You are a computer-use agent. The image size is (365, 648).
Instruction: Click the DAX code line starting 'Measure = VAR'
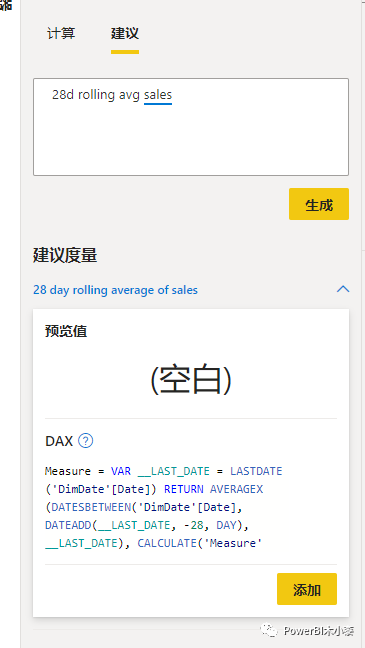coord(164,471)
